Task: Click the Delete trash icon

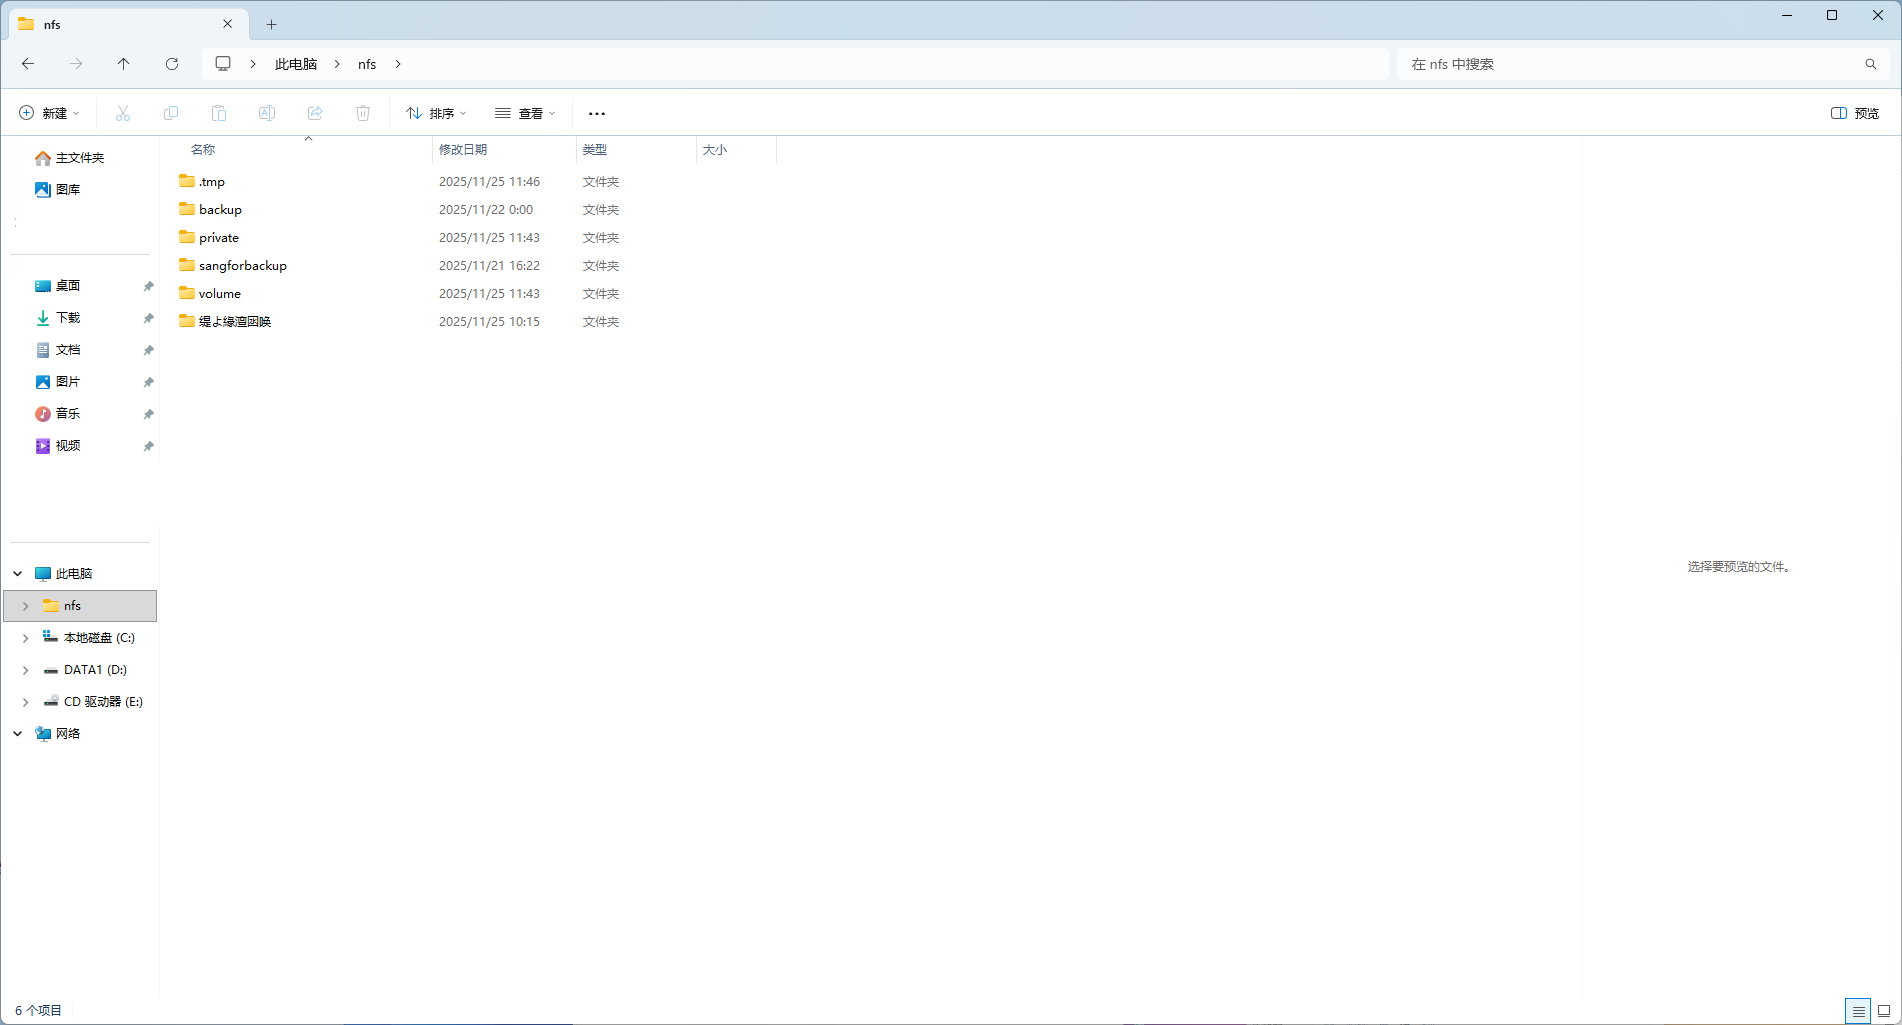Action: click(x=363, y=113)
